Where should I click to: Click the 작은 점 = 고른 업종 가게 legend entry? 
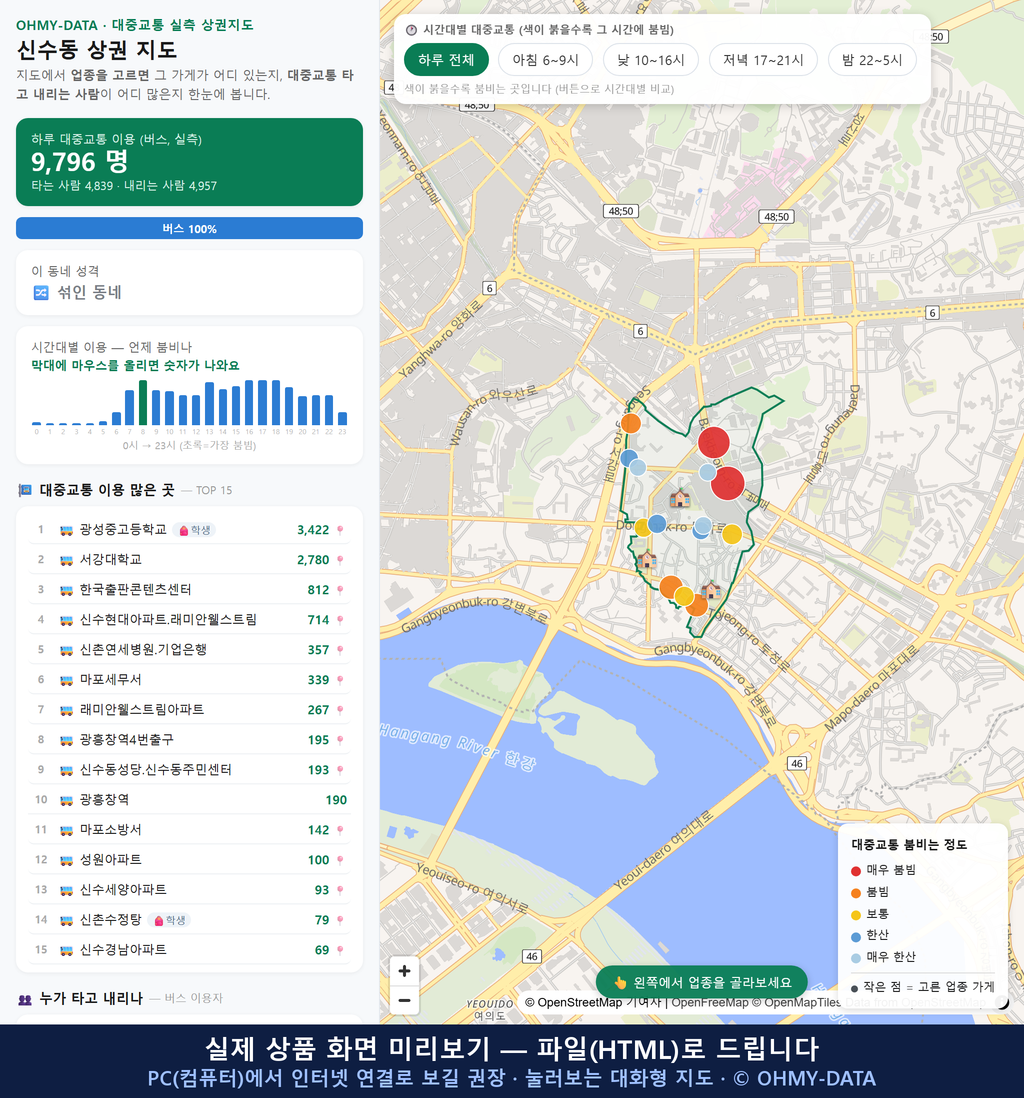922,987
